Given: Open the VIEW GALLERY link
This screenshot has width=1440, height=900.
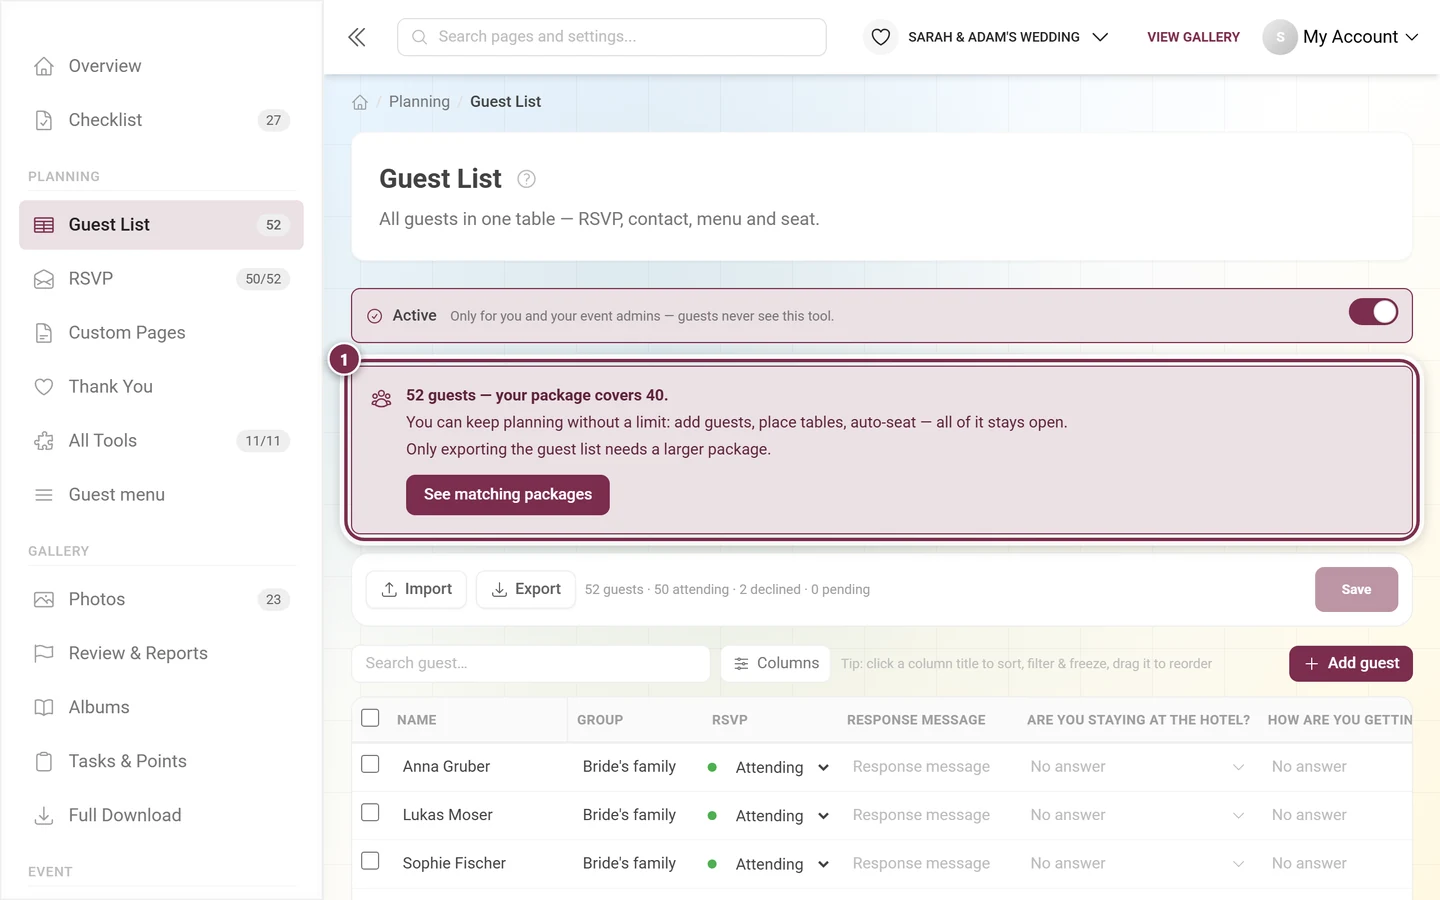Looking at the screenshot, I should tap(1193, 37).
